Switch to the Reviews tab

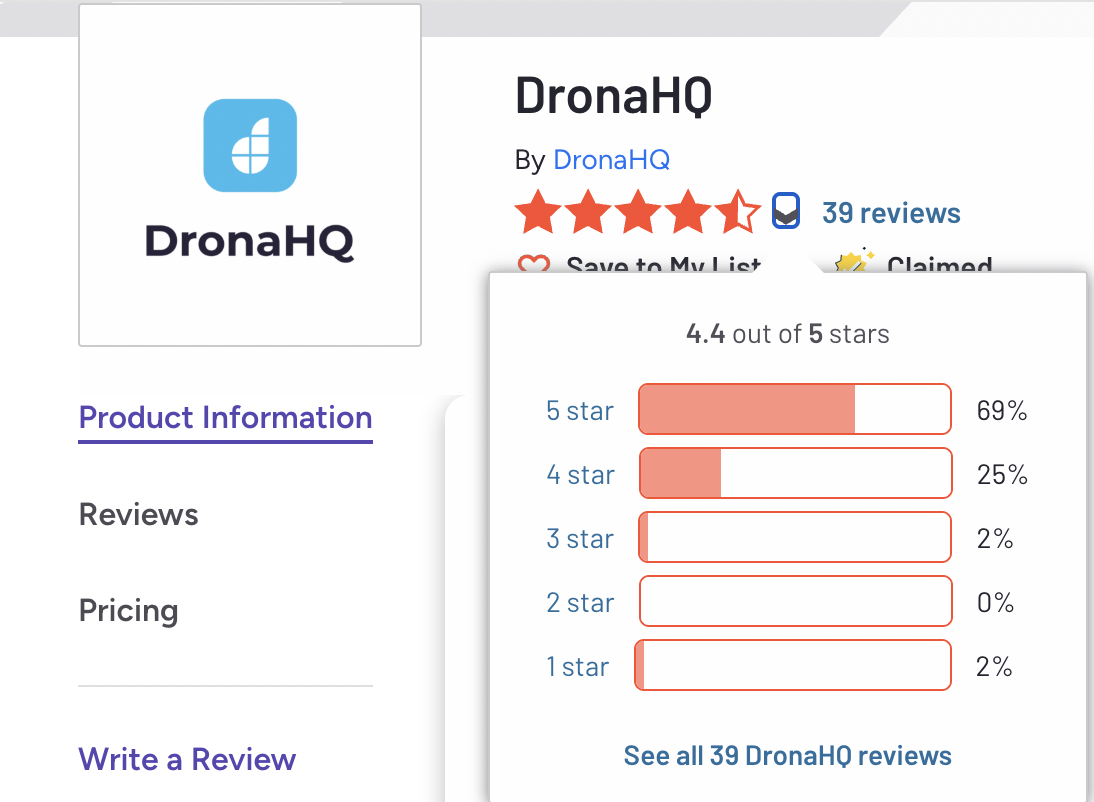(x=139, y=514)
